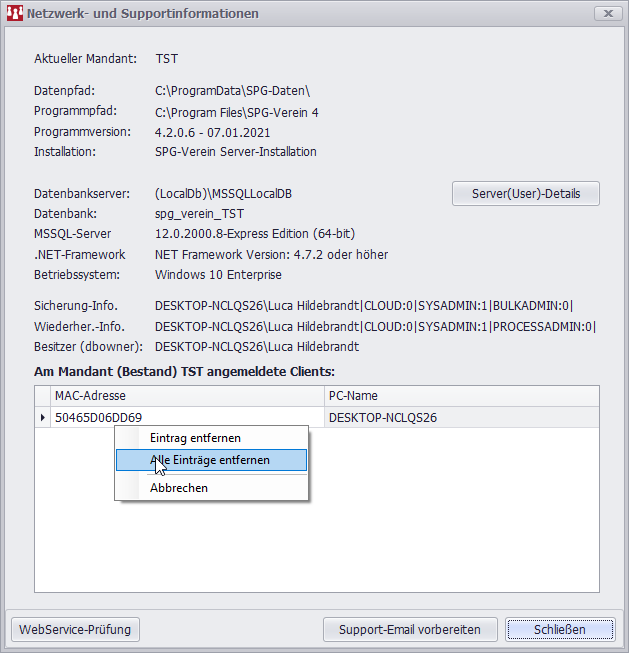The height and width of the screenshot is (653, 629).
Task: Choose 'Alle Einträge entfernen' menu entry
Action: [210, 460]
